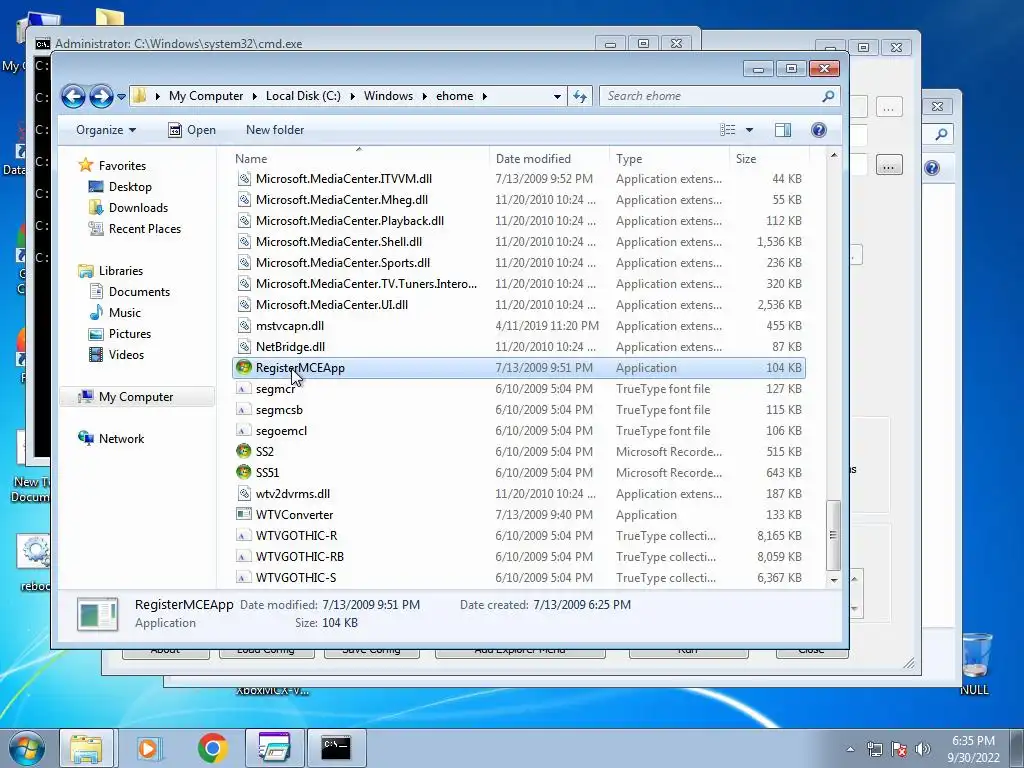Select segmcsb font file

pyautogui.click(x=279, y=410)
